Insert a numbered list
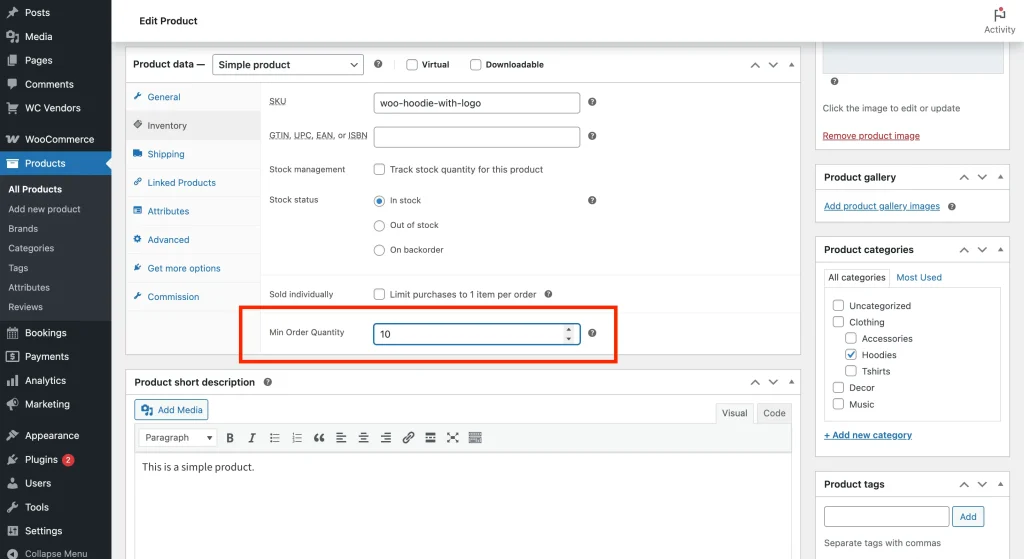The width and height of the screenshot is (1024, 559). [x=296, y=438]
